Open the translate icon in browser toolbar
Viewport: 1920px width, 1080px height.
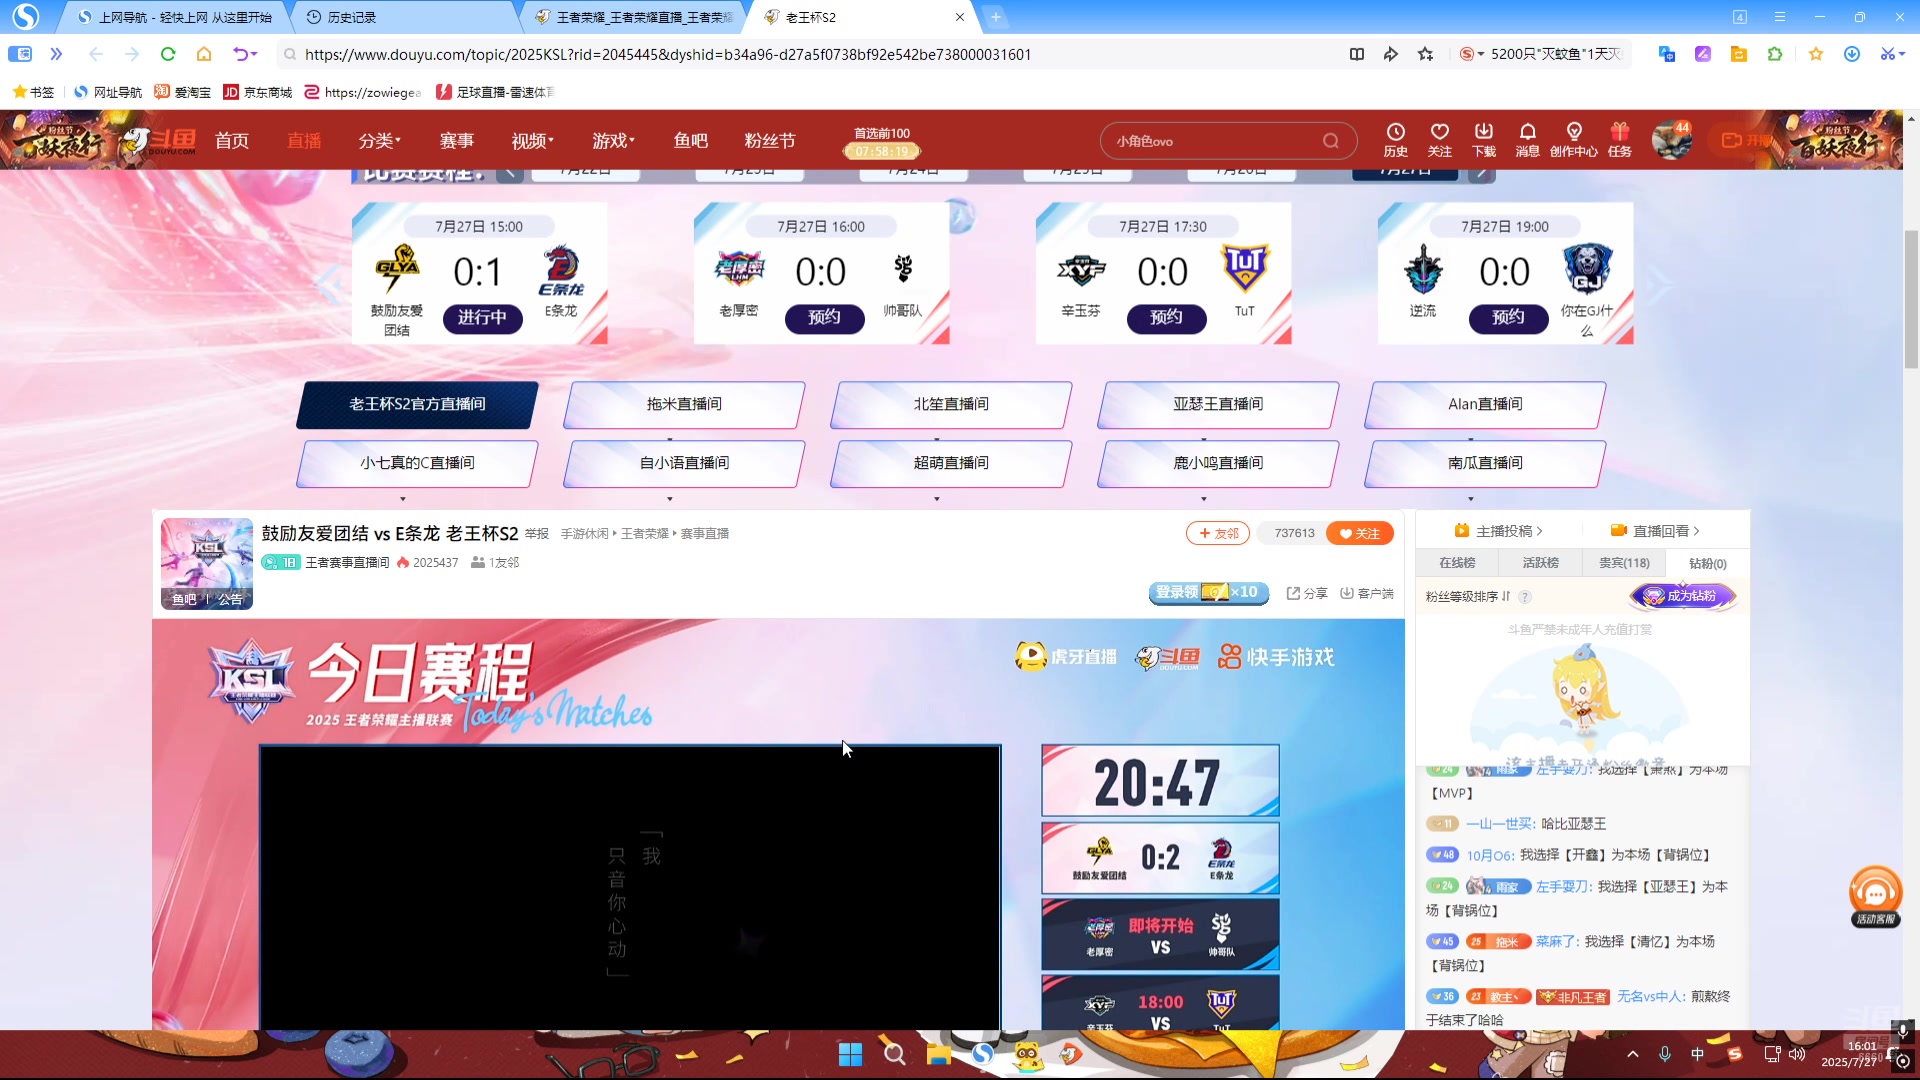(x=1667, y=54)
